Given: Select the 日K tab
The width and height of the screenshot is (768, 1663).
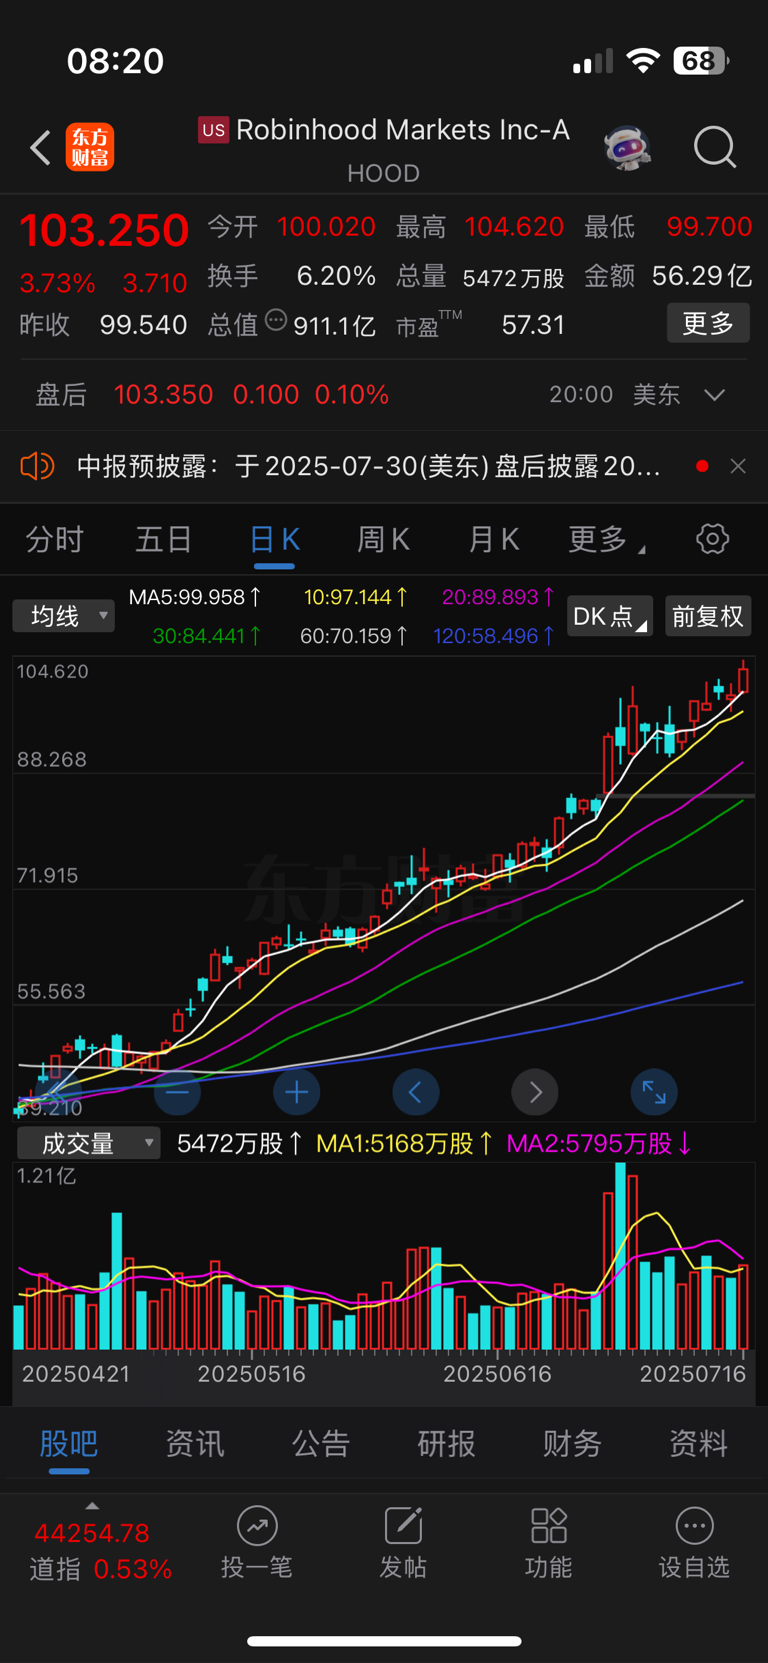Looking at the screenshot, I should coord(274,540).
